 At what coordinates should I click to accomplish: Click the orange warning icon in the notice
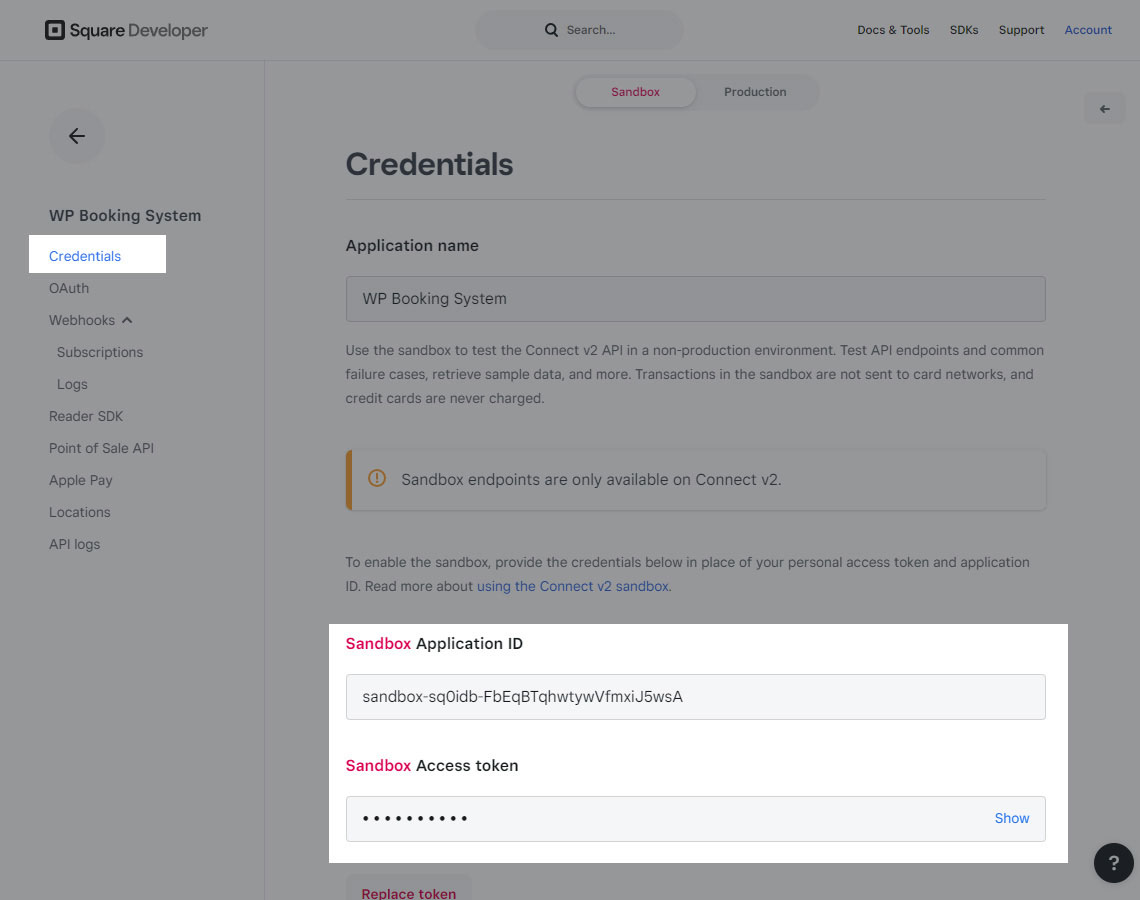point(377,478)
